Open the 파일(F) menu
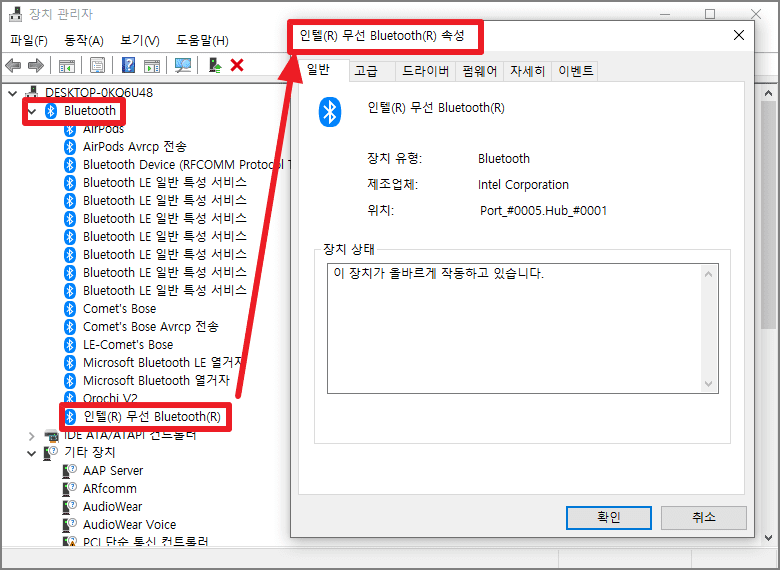This screenshot has height=570, width=780. pyautogui.click(x=28, y=40)
